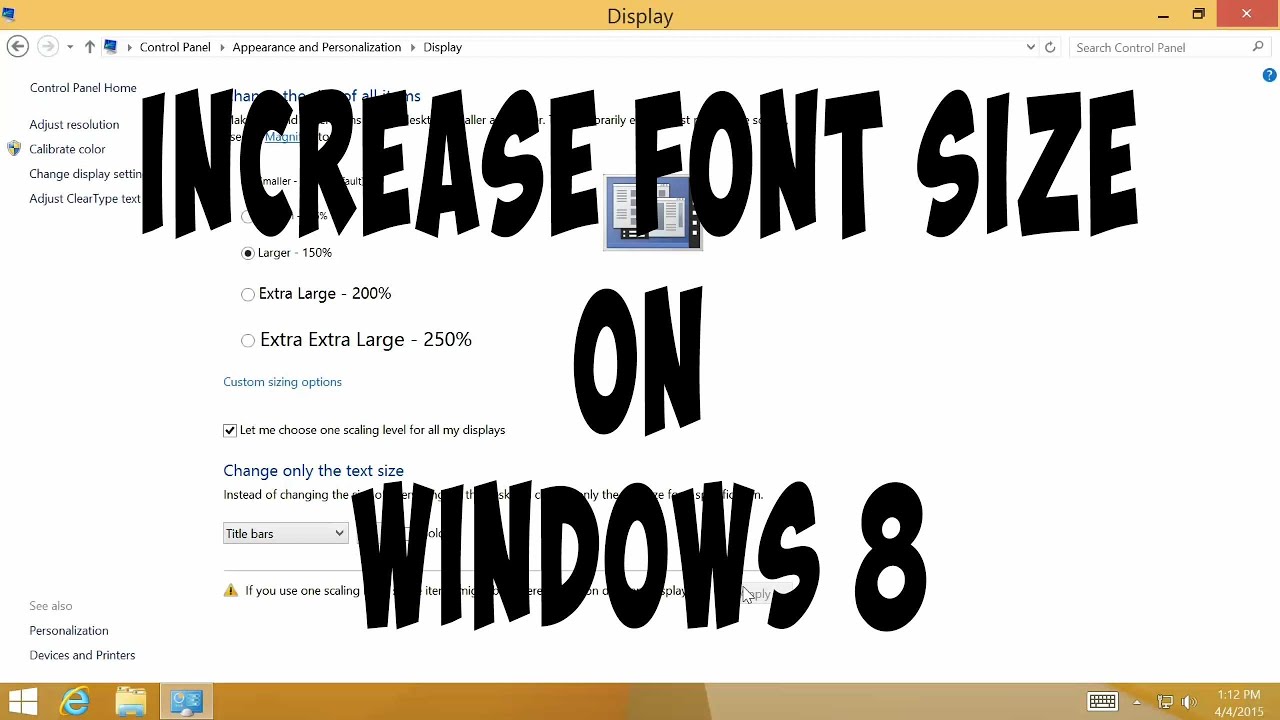Screen dimensions: 1280x720
Task: Select the Display breadcrumb item
Action: [442, 47]
